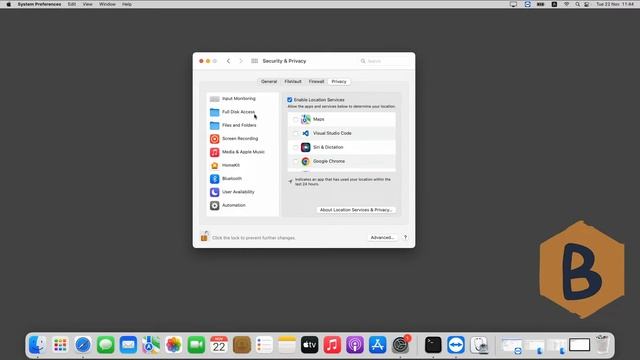Open Notes app in the dock
Image resolution: width=640 pixels, height=360 pixels.
(x=287, y=345)
